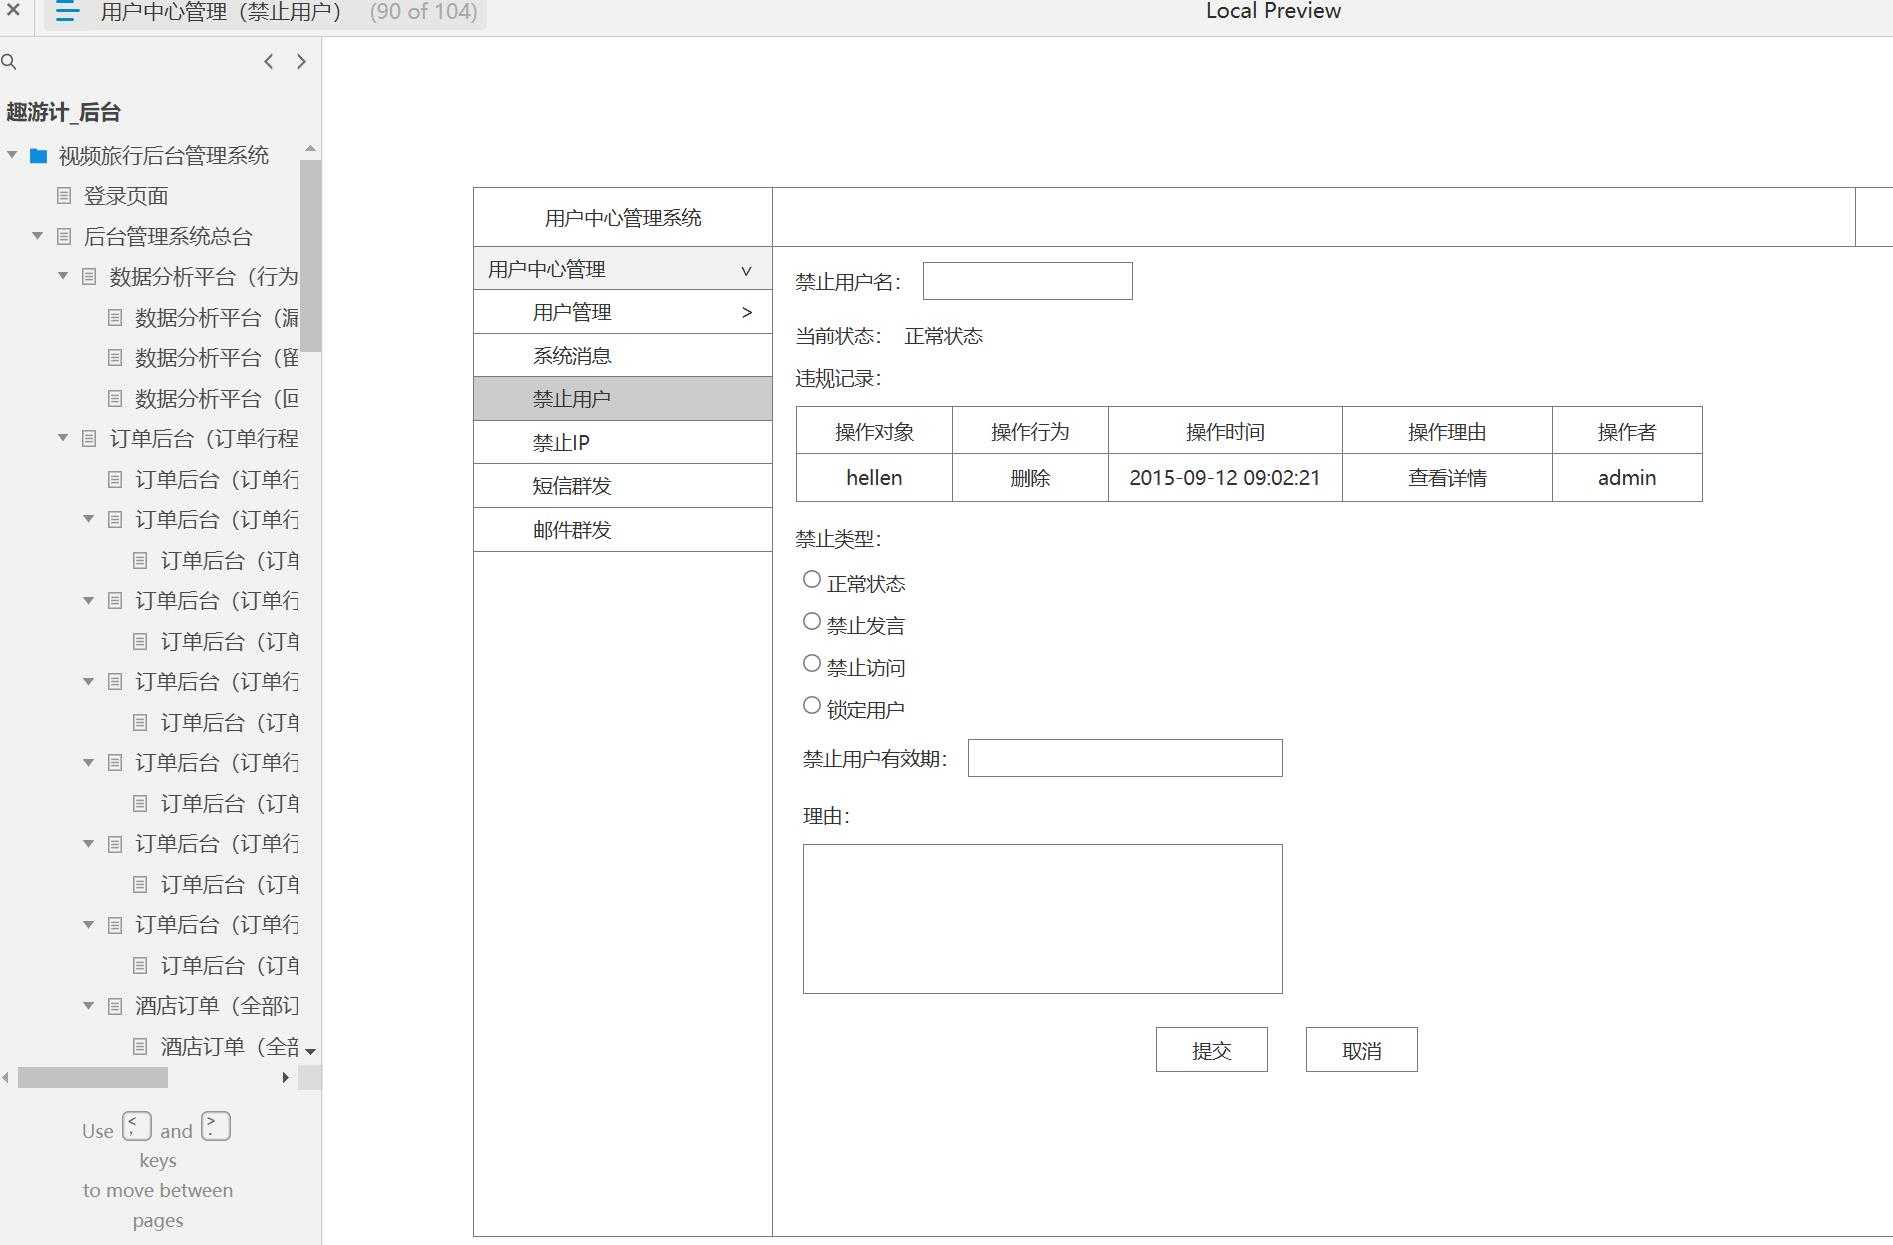Click the page icon beside 后台管理系统总台
The width and height of the screenshot is (1893, 1245).
(62, 236)
